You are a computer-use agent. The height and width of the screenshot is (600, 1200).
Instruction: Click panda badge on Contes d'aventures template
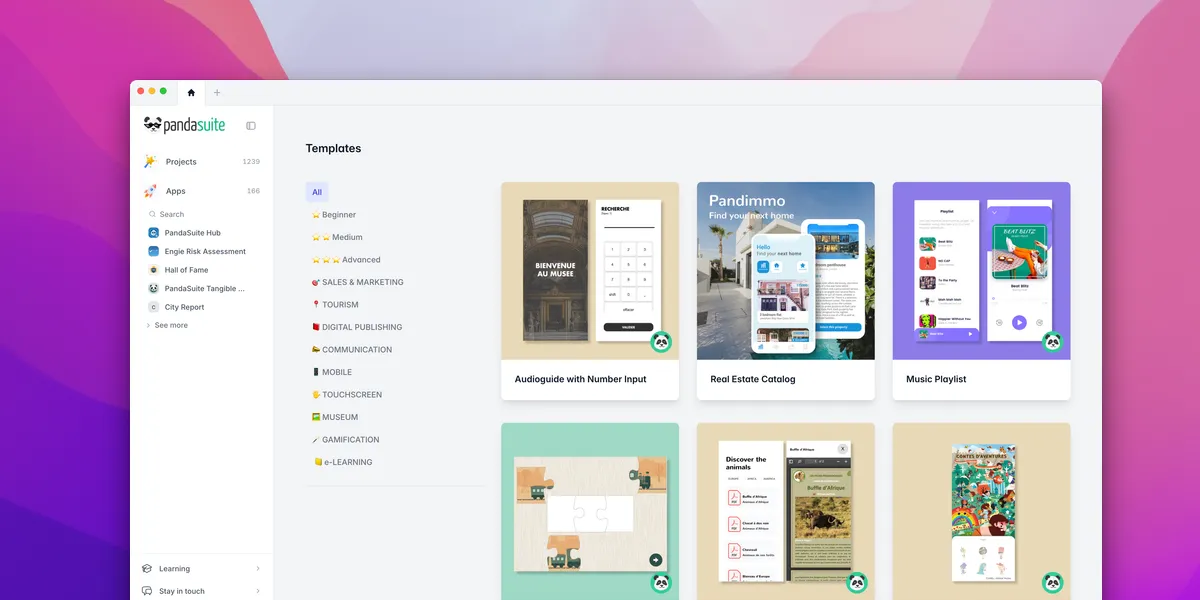tap(1053, 583)
